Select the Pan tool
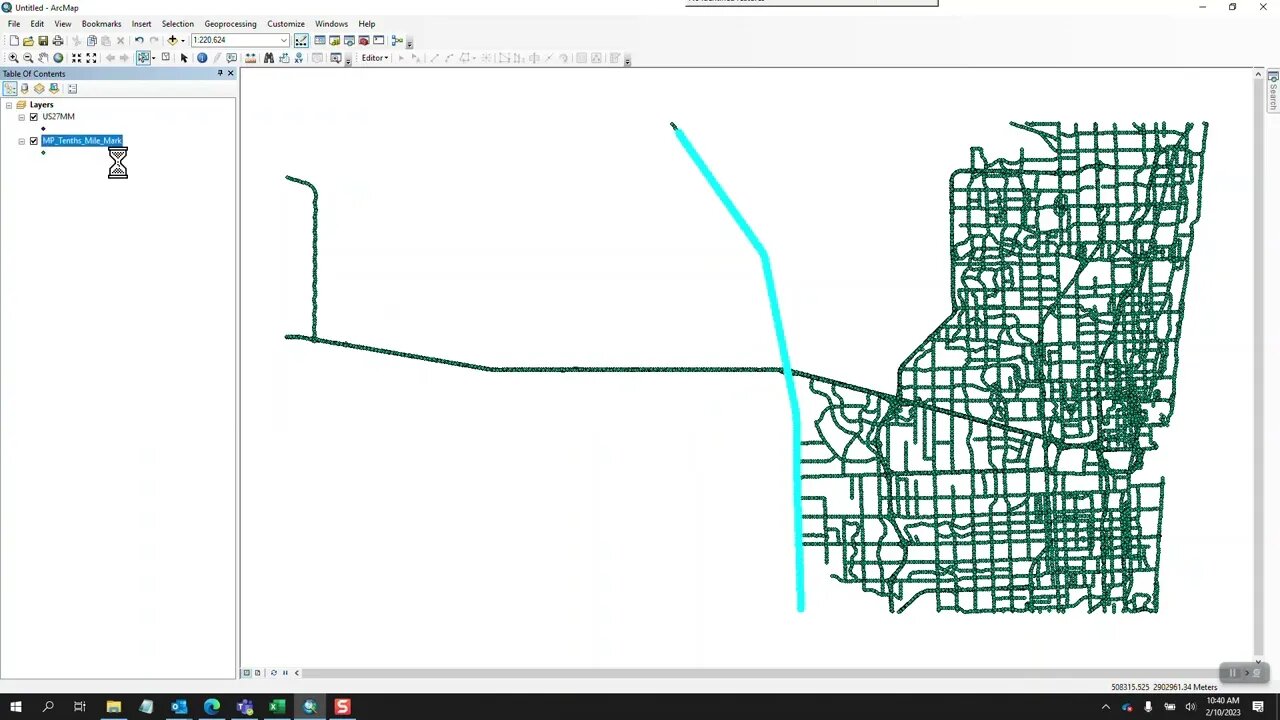Screen dimensions: 1280x720 (x=43, y=58)
